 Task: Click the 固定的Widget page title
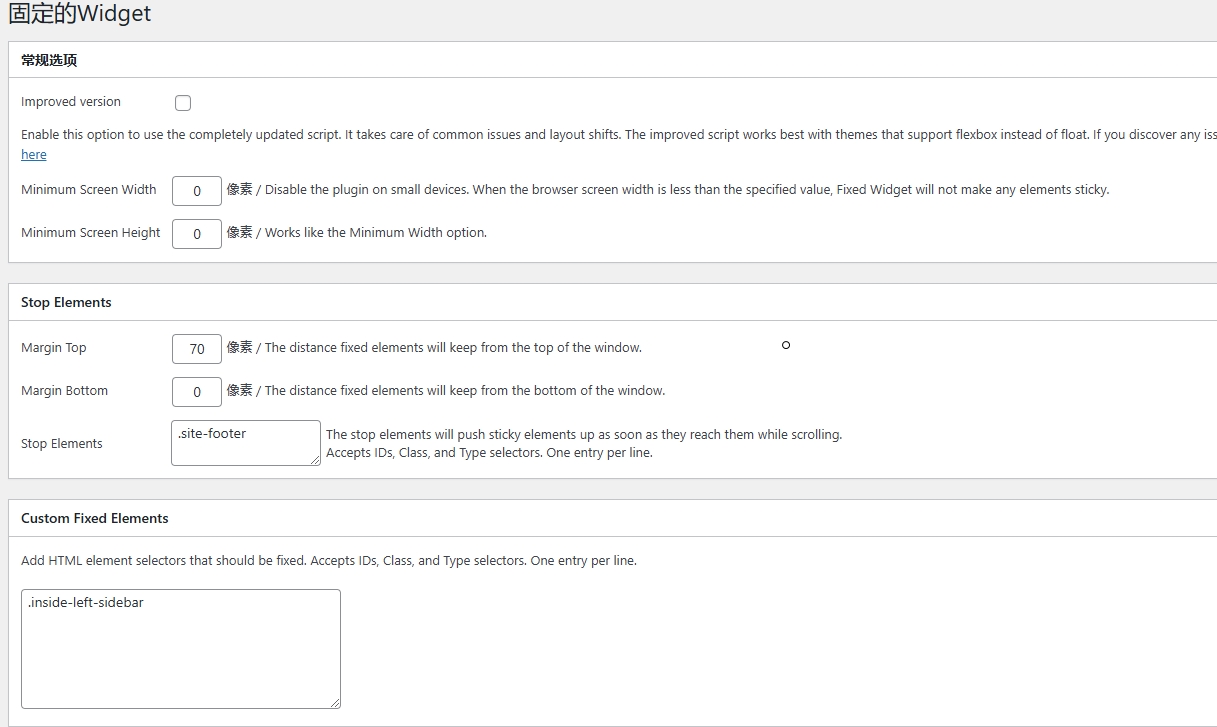click(x=80, y=14)
